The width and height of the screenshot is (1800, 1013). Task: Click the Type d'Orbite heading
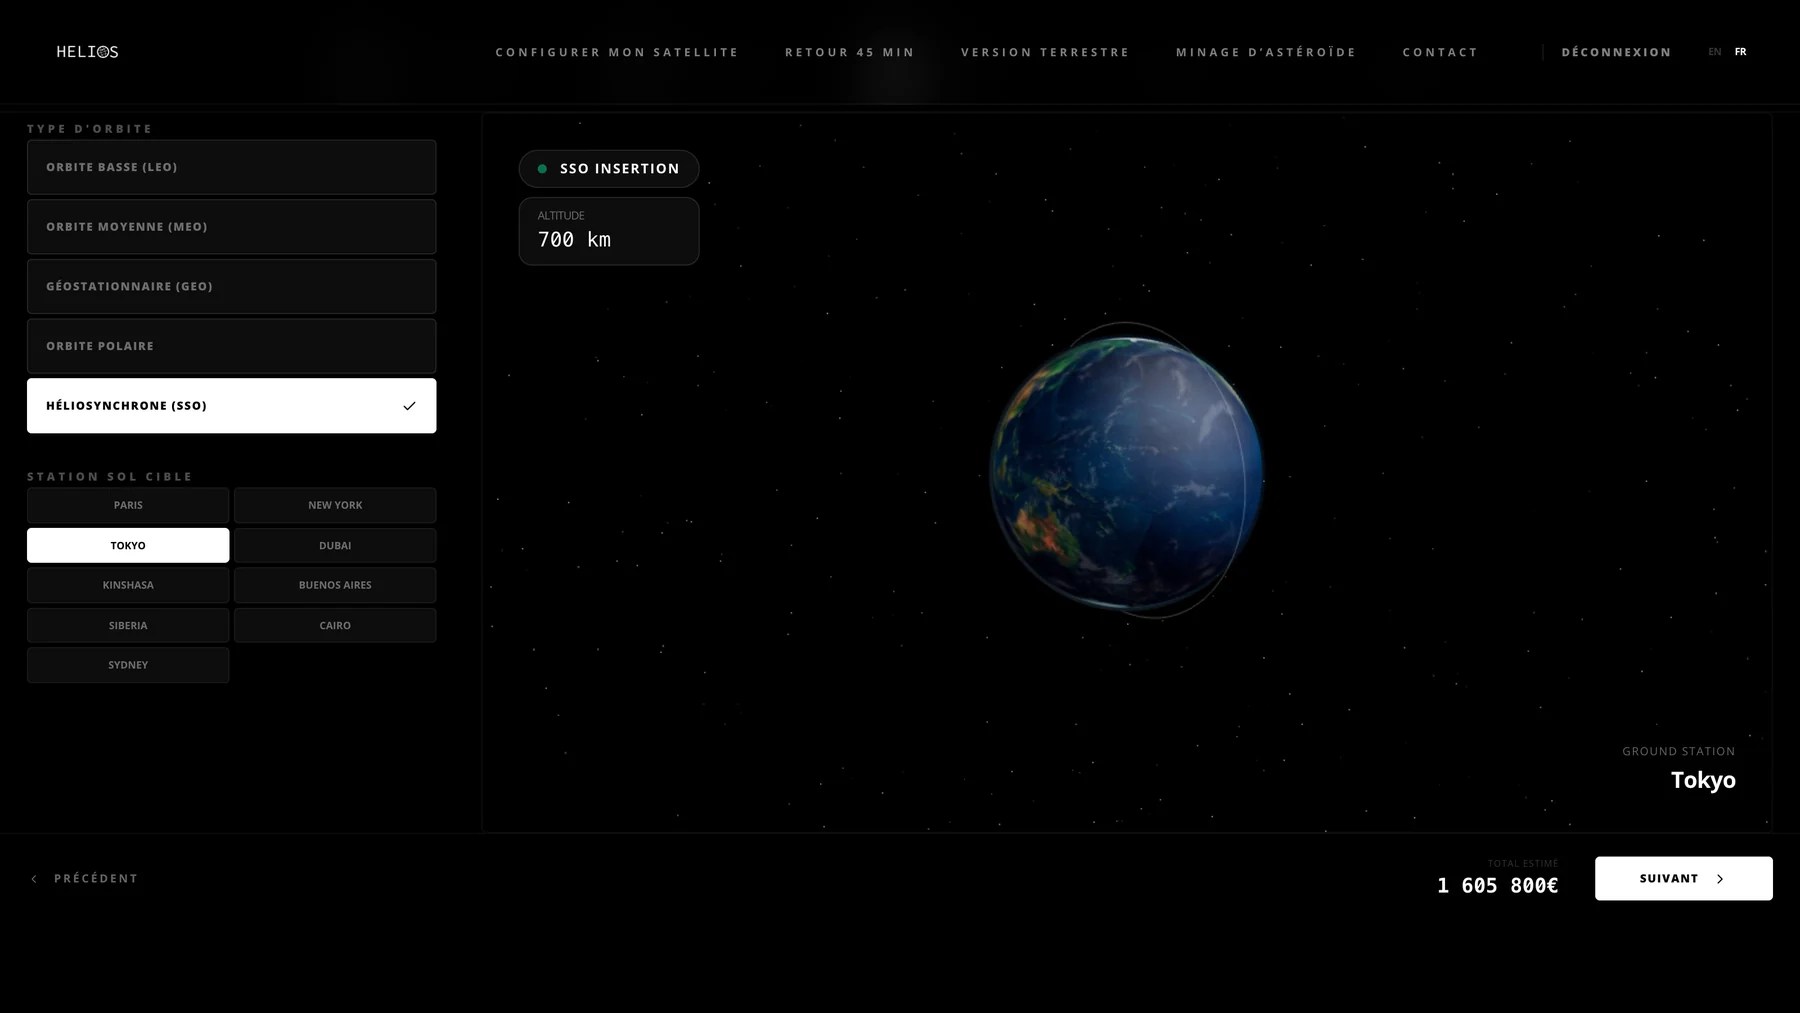click(90, 129)
